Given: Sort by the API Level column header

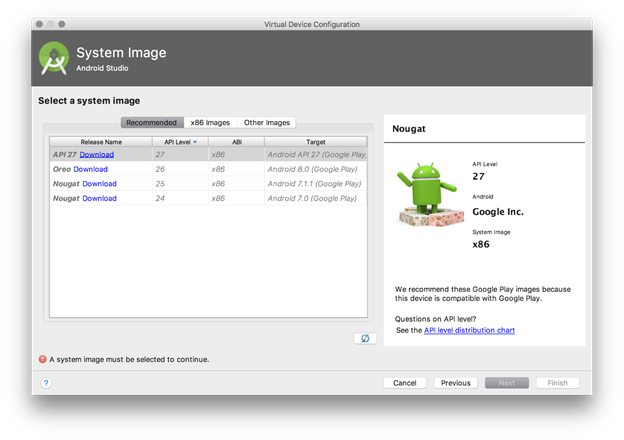Looking at the screenshot, I should pyautogui.click(x=180, y=142).
